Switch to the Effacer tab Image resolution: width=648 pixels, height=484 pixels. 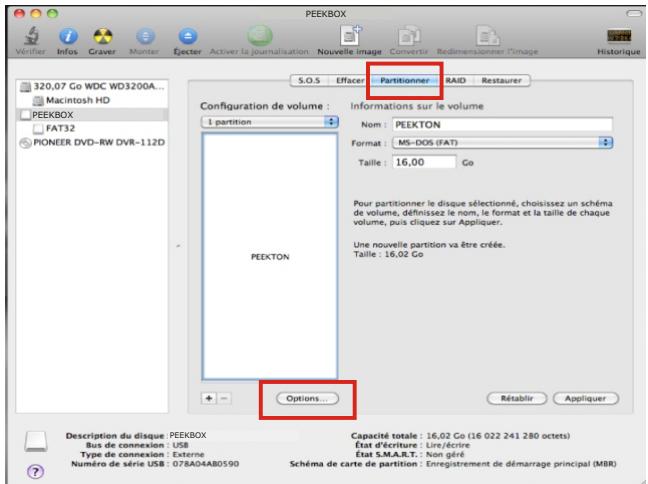point(350,80)
